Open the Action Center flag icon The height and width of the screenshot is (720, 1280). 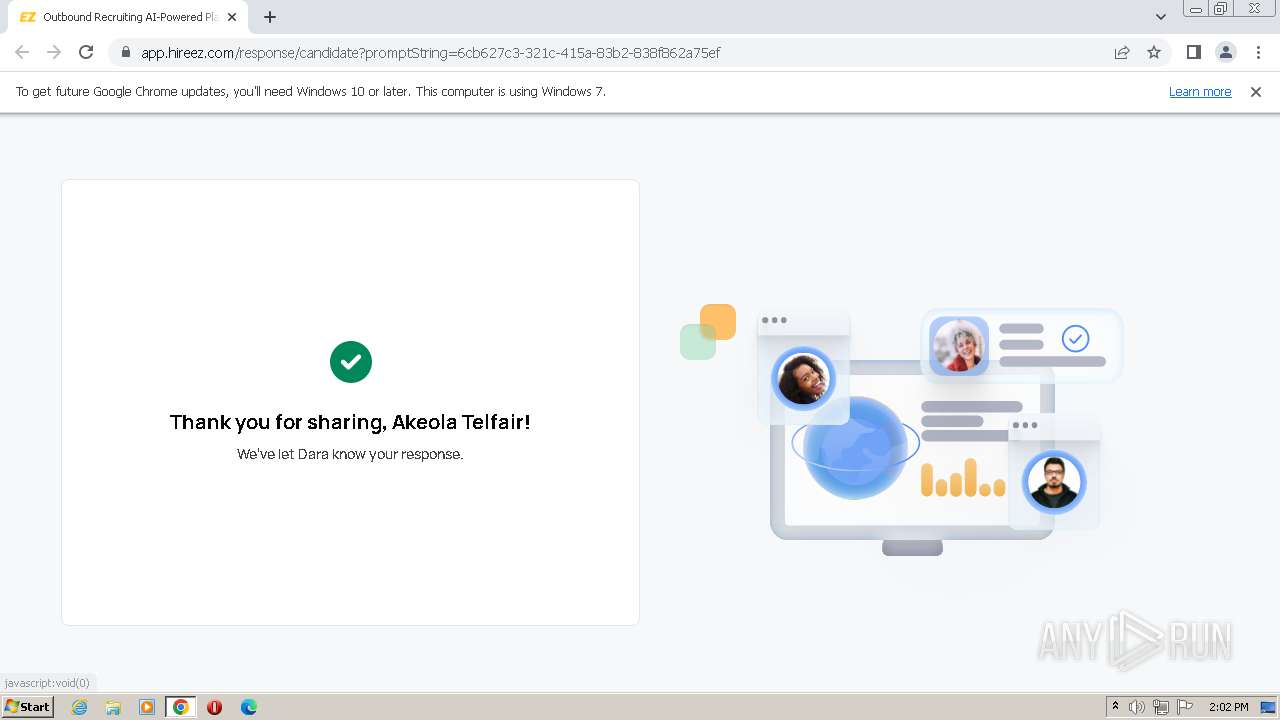coord(1185,707)
